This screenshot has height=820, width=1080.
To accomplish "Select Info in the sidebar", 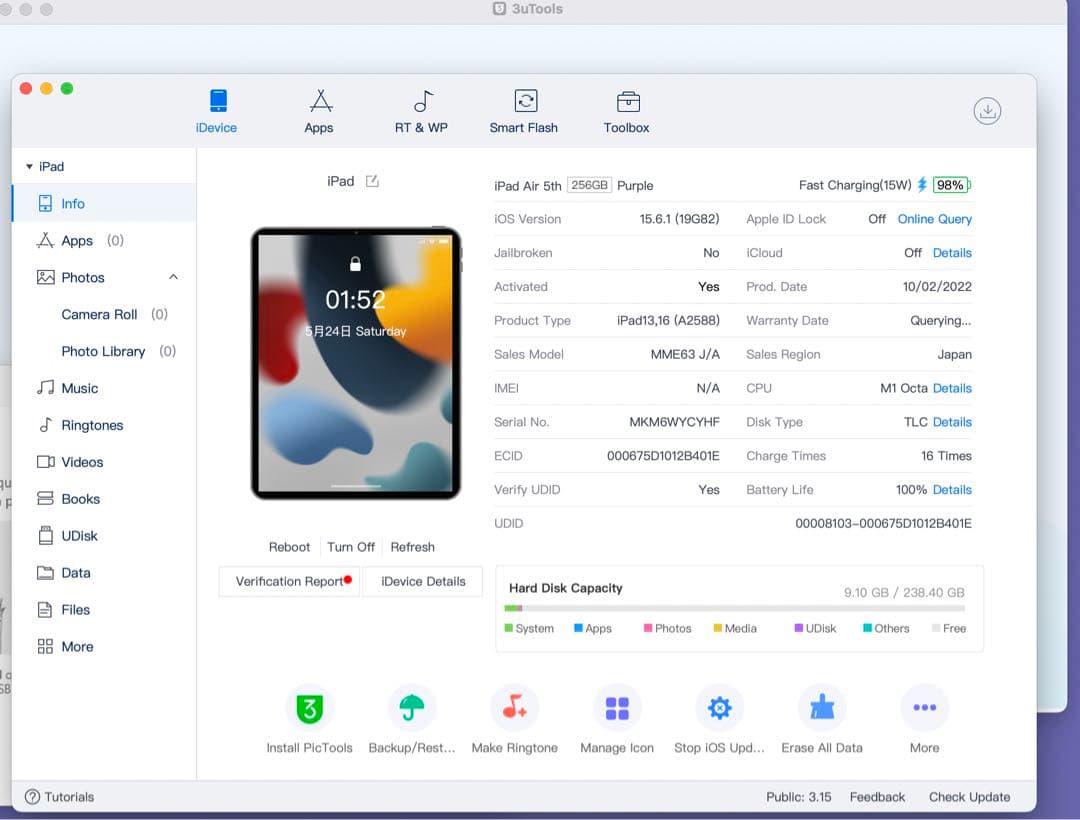I will click(x=104, y=204).
